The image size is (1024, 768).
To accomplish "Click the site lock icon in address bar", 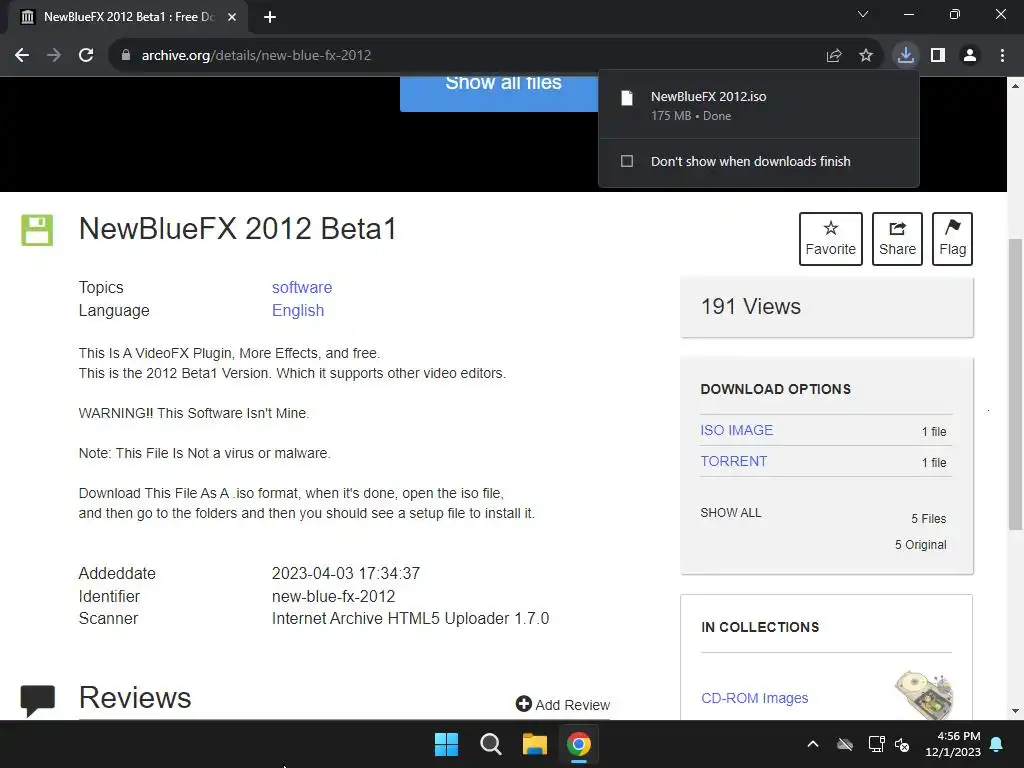I will pyautogui.click(x=126, y=56).
